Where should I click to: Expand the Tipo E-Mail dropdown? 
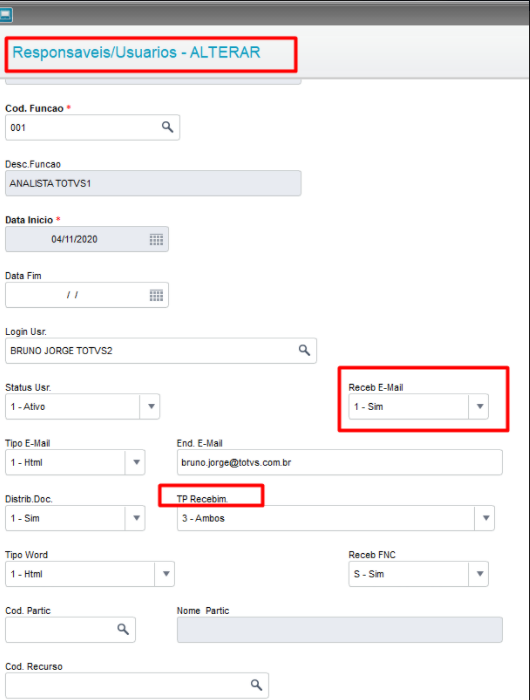[x=137, y=462]
